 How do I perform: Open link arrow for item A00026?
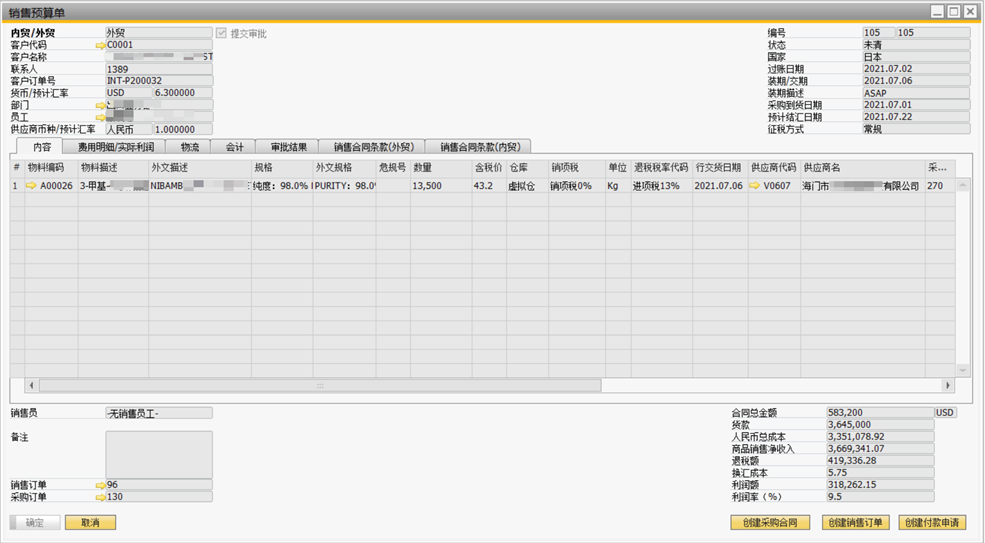click(x=31, y=185)
